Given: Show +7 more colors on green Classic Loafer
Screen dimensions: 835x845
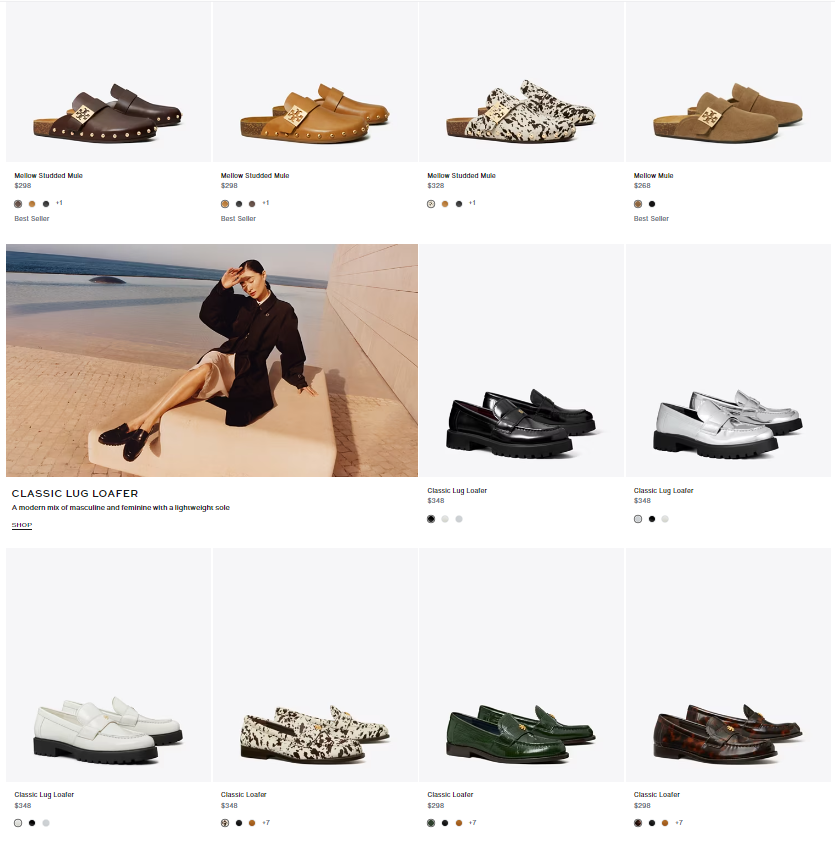Looking at the screenshot, I should 472,823.
